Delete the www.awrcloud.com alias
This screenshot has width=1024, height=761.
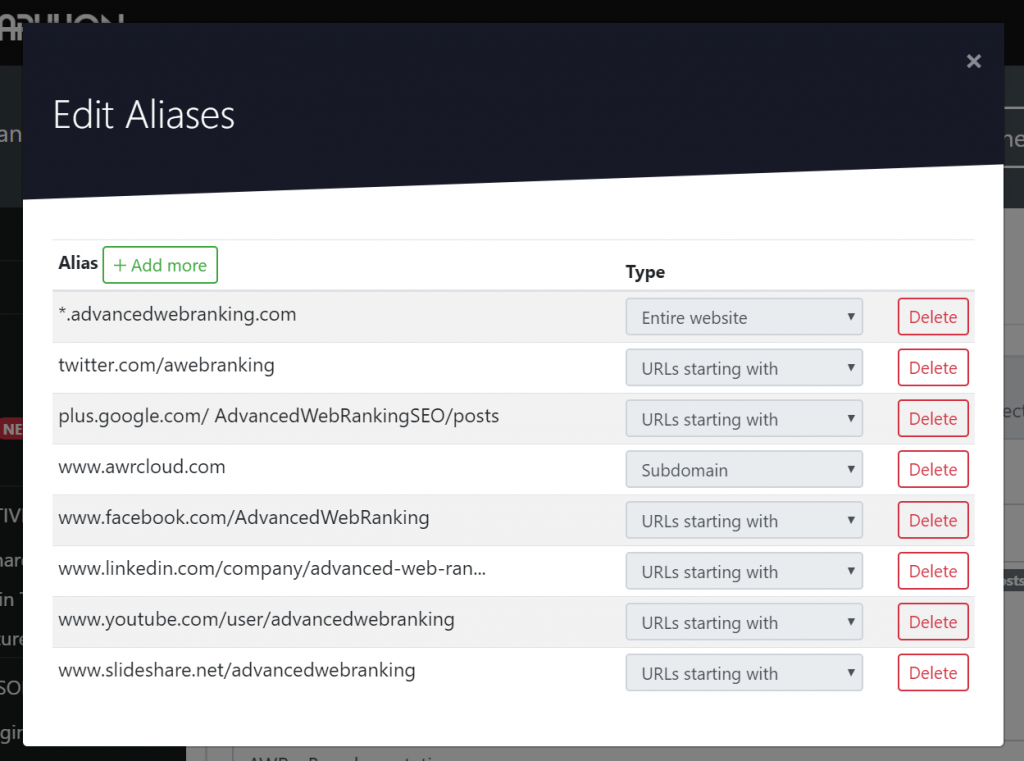tap(933, 469)
